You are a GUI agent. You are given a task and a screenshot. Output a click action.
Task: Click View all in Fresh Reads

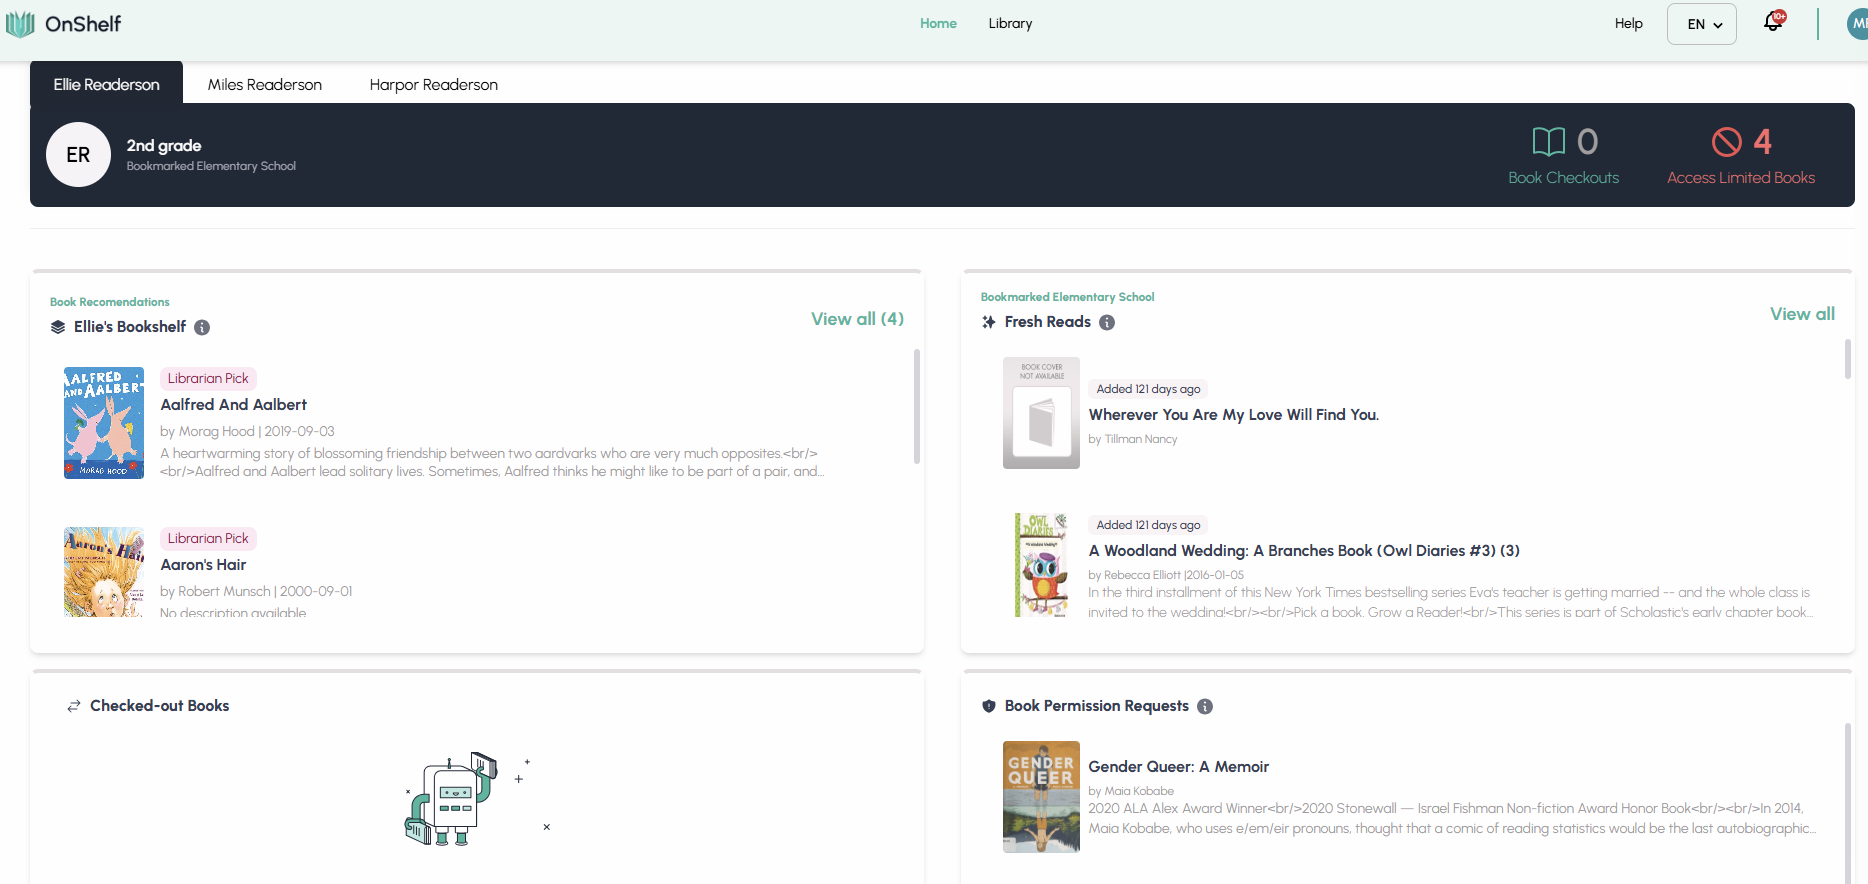(x=1802, y=314)
